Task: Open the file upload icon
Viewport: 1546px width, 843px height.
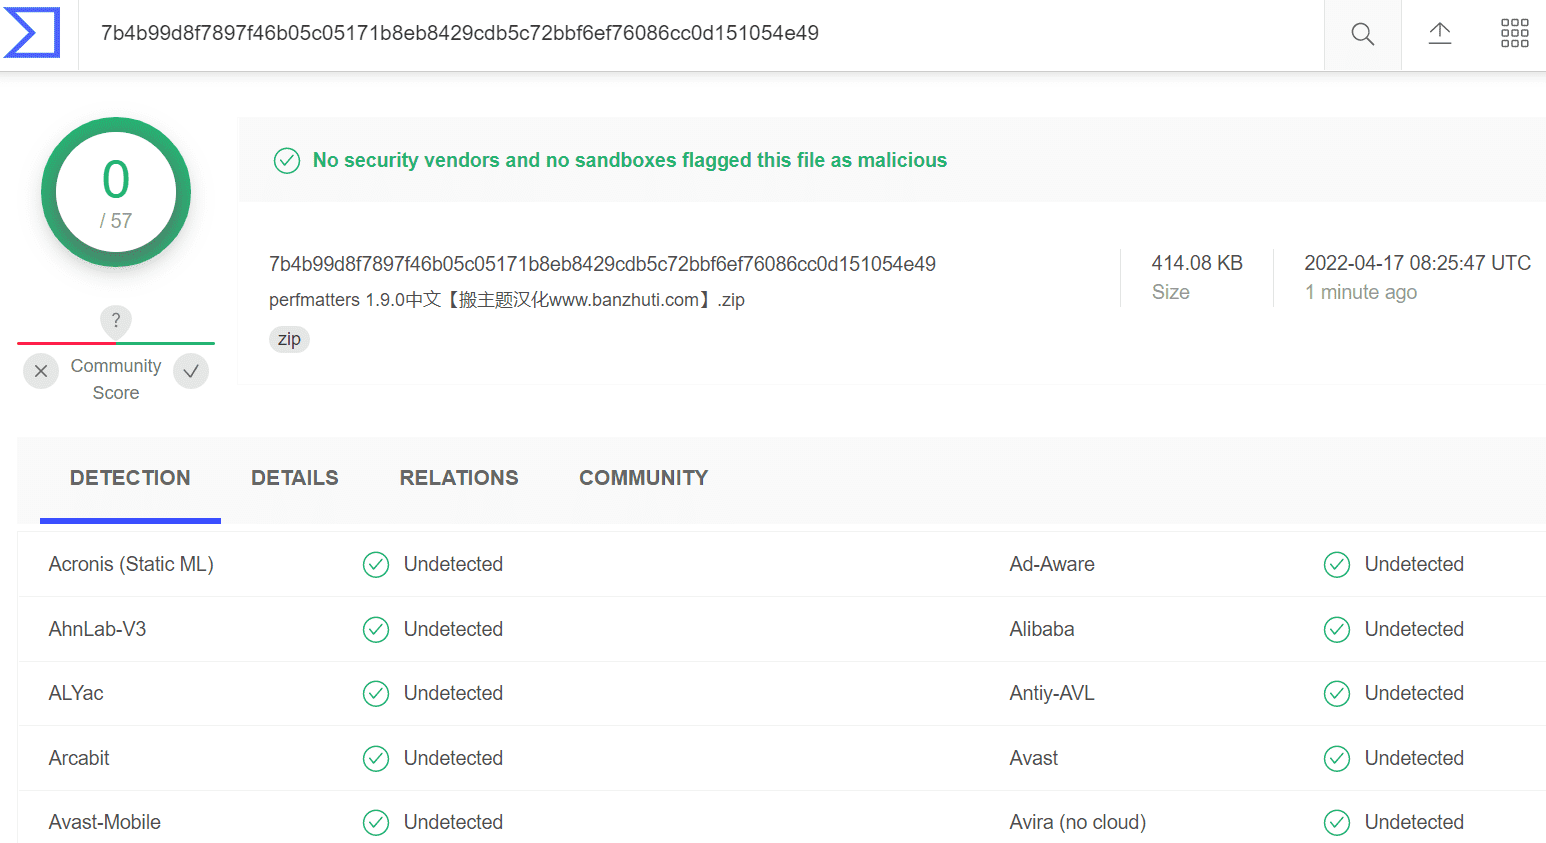Action: [1440, 33]
